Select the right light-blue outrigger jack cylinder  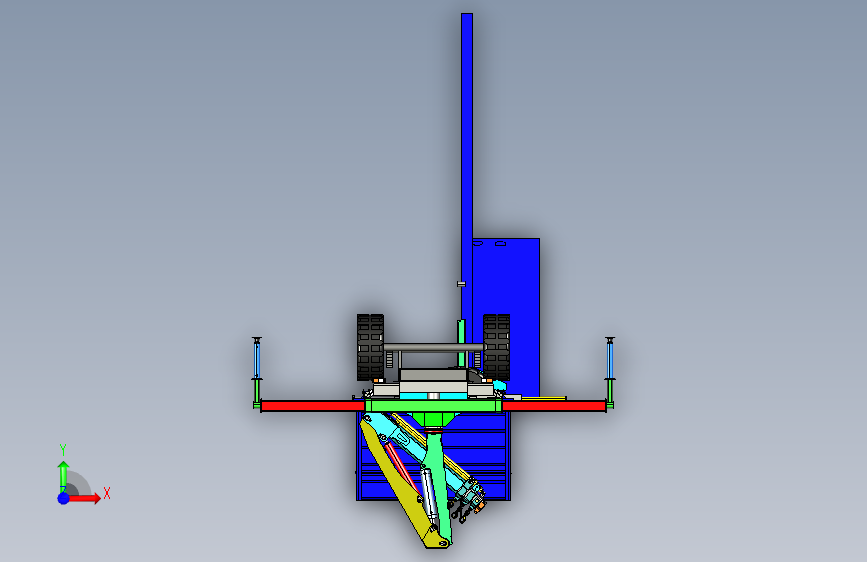click(x=610, y=360)
